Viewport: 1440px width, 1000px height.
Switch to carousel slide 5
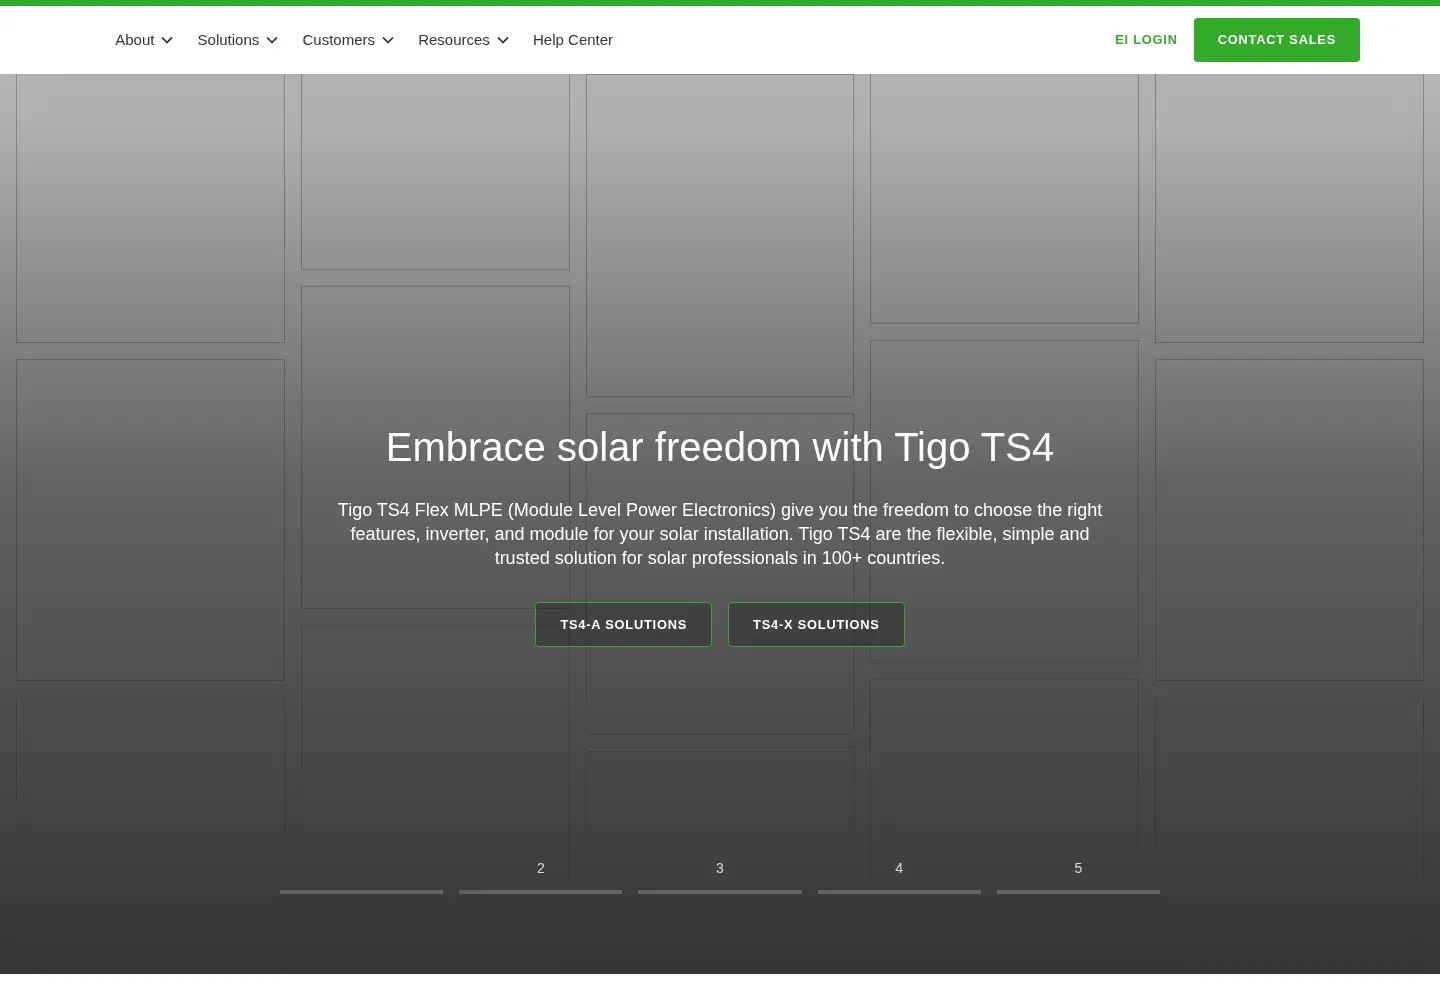[1078, 875]
